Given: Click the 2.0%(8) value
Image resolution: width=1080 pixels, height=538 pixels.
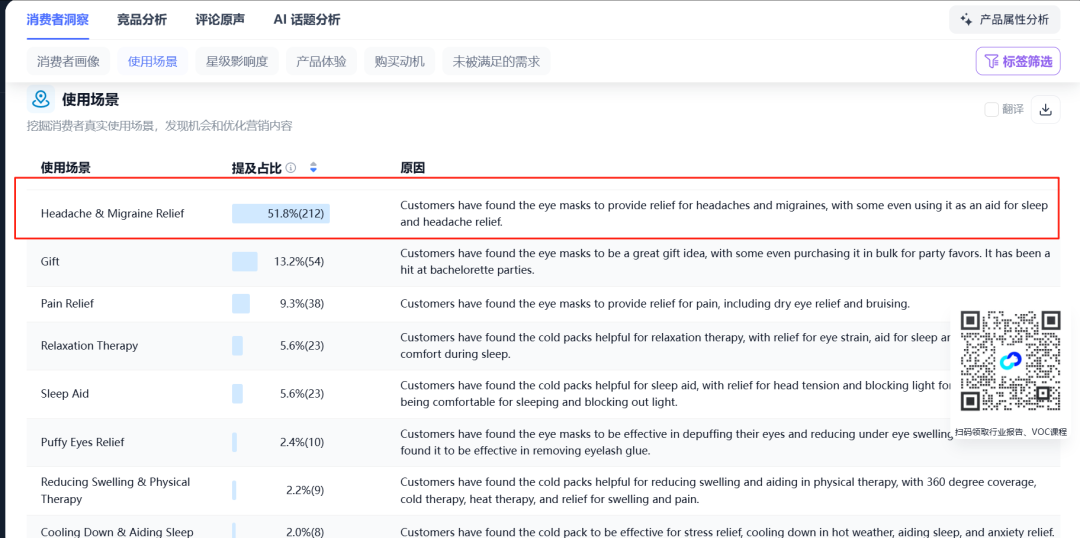Looking at the screenshot, I should [305, 532].
